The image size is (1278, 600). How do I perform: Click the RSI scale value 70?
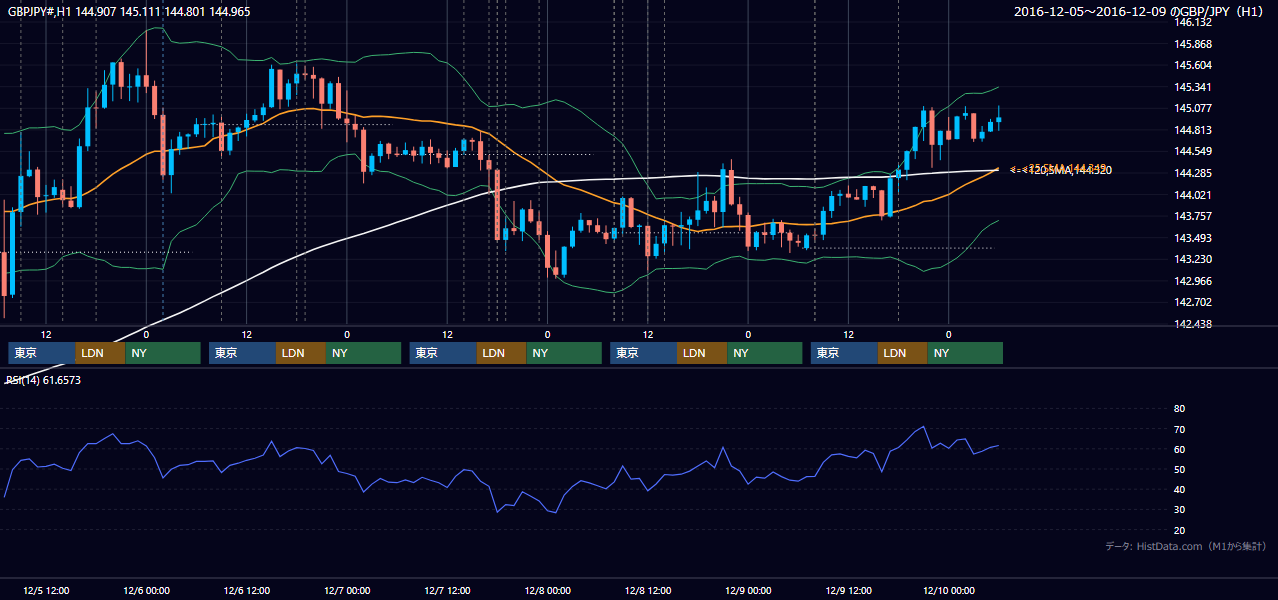[1179, 429]
